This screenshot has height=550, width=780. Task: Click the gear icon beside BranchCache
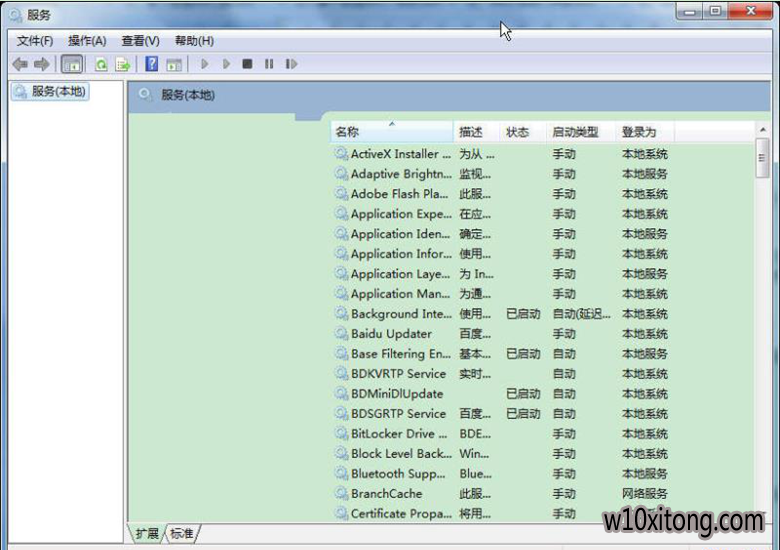coord(341,493)
